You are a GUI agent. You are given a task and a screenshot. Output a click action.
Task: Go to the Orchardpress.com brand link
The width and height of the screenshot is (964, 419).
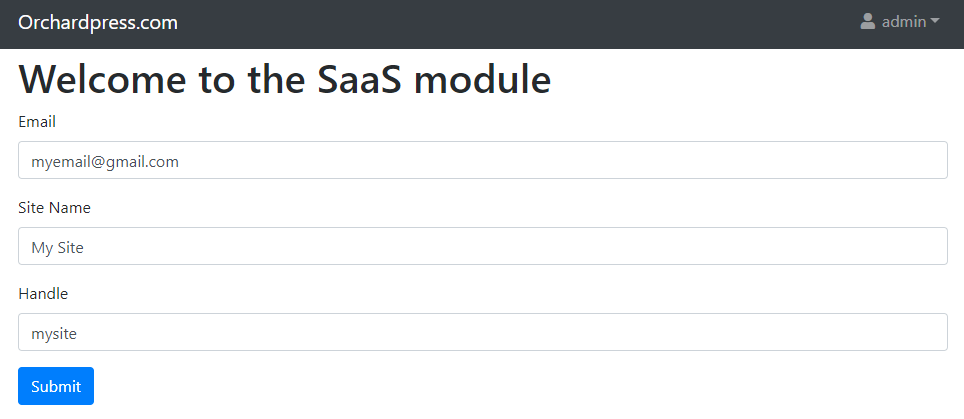(98, 23)
